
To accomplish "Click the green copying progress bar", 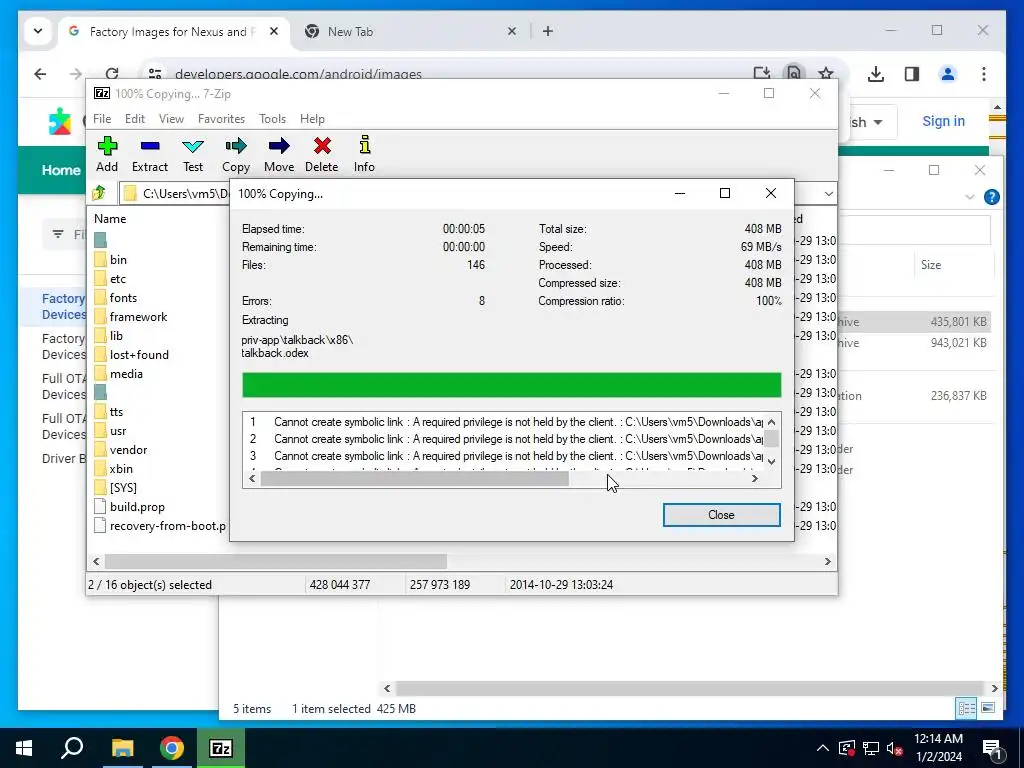I will tap(511, 385).
